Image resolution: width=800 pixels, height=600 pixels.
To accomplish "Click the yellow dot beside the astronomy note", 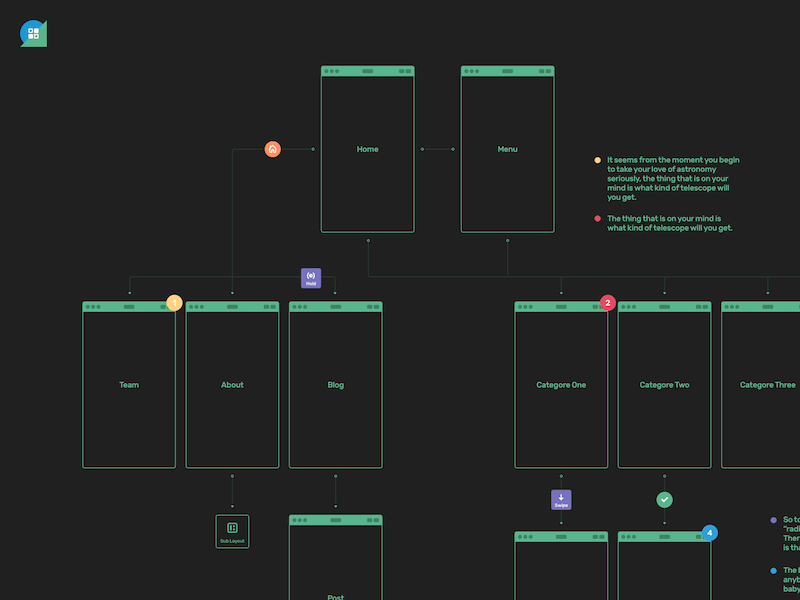I will (597, 160).
